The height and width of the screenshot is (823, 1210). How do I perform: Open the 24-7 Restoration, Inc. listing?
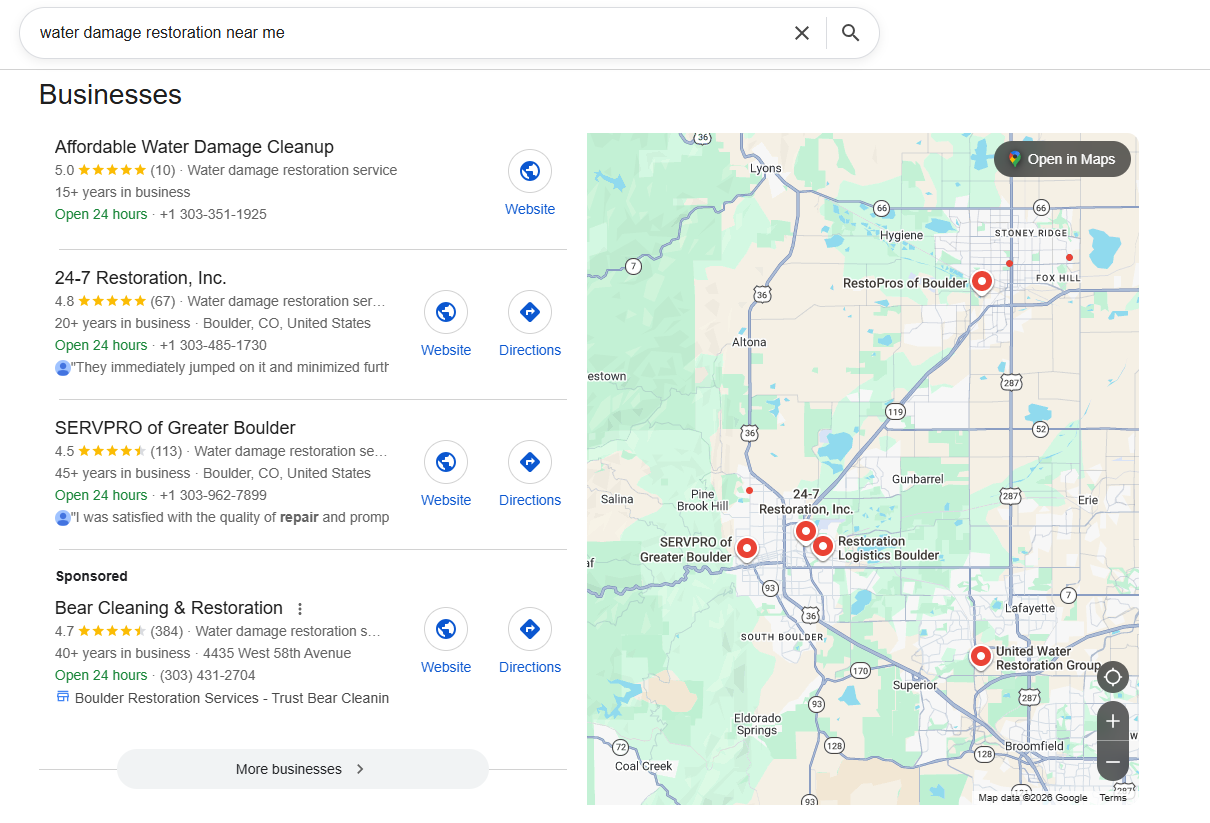(x=141, y=278)
